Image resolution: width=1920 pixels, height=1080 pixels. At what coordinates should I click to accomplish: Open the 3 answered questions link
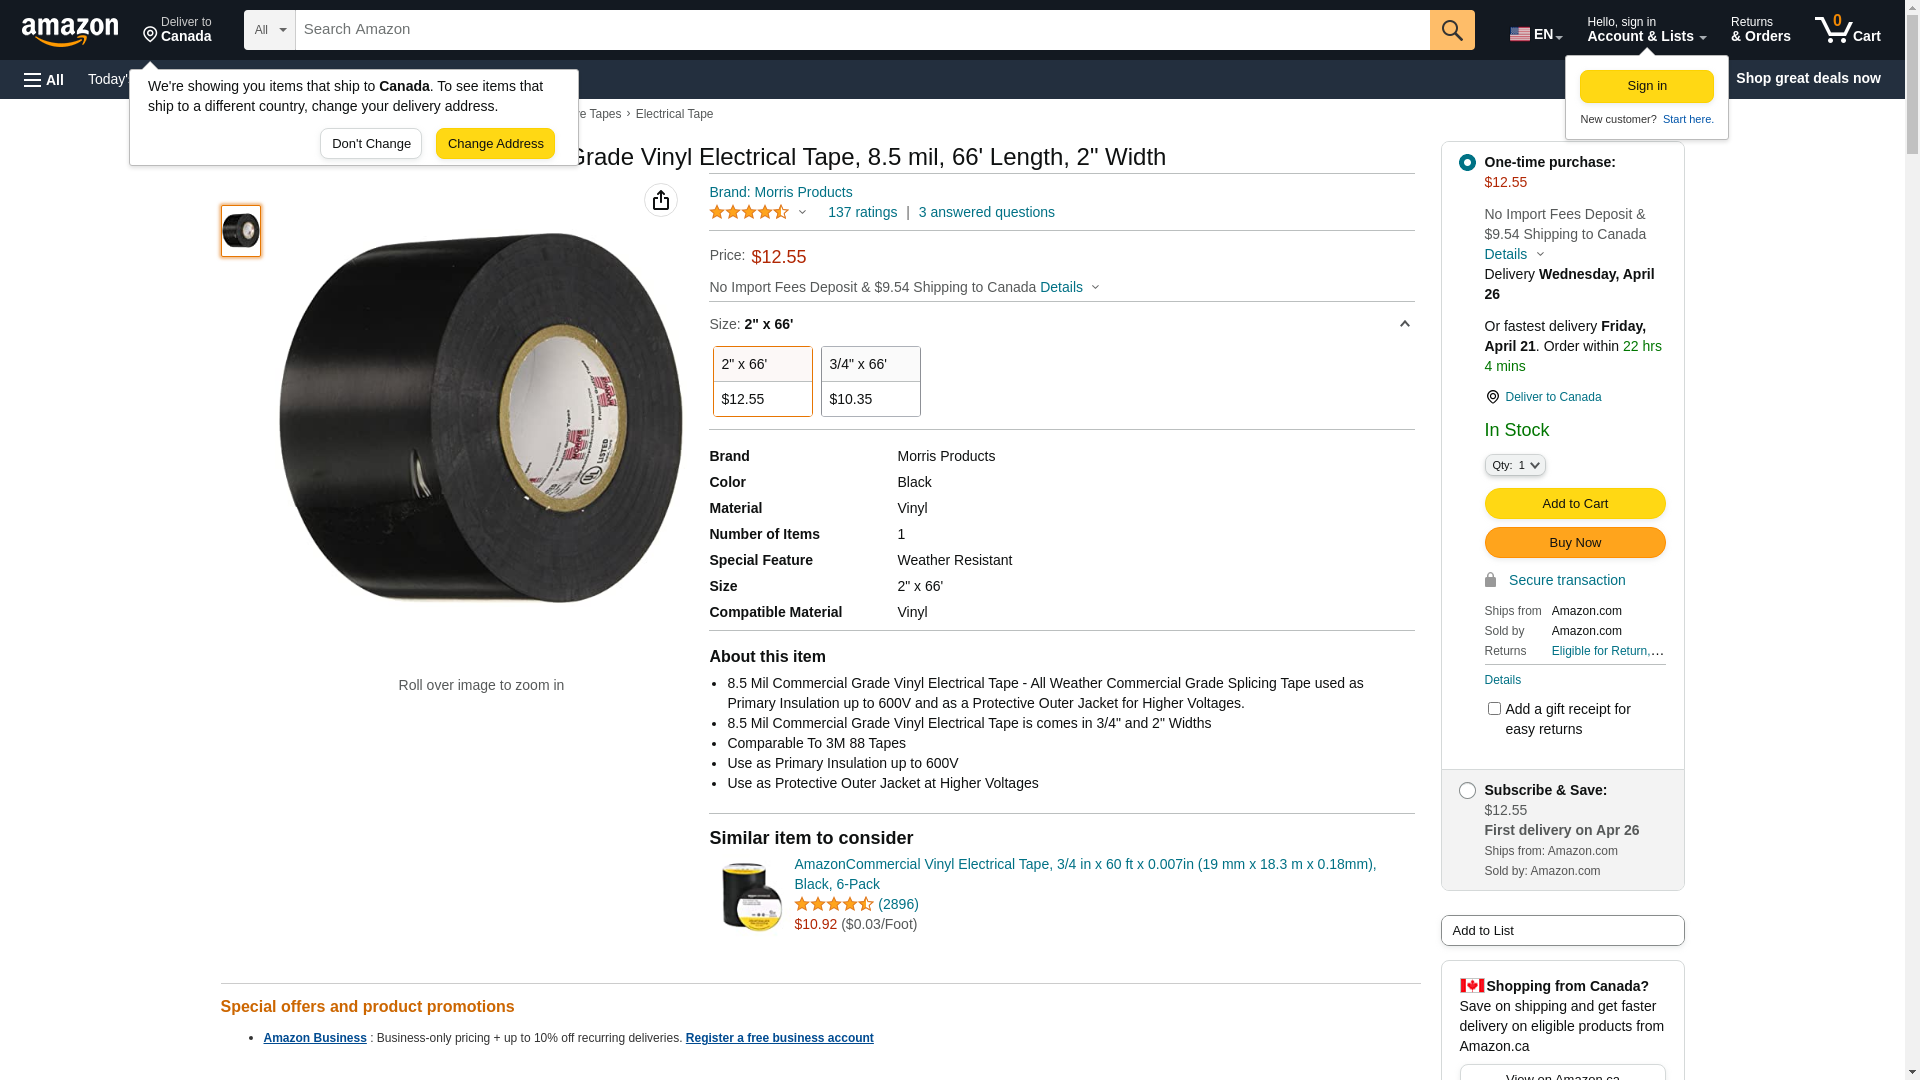click(x=986, y=212)
